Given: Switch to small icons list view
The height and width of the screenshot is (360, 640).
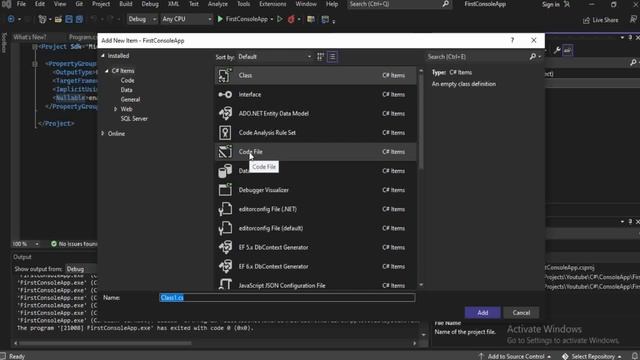Looking at the screenshot, I should click(x=332, y=57).
